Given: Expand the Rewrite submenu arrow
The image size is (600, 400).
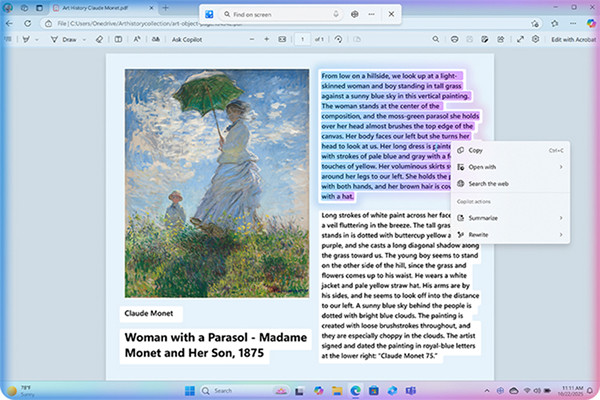Looking at the screenshot, I should point(561,235).
